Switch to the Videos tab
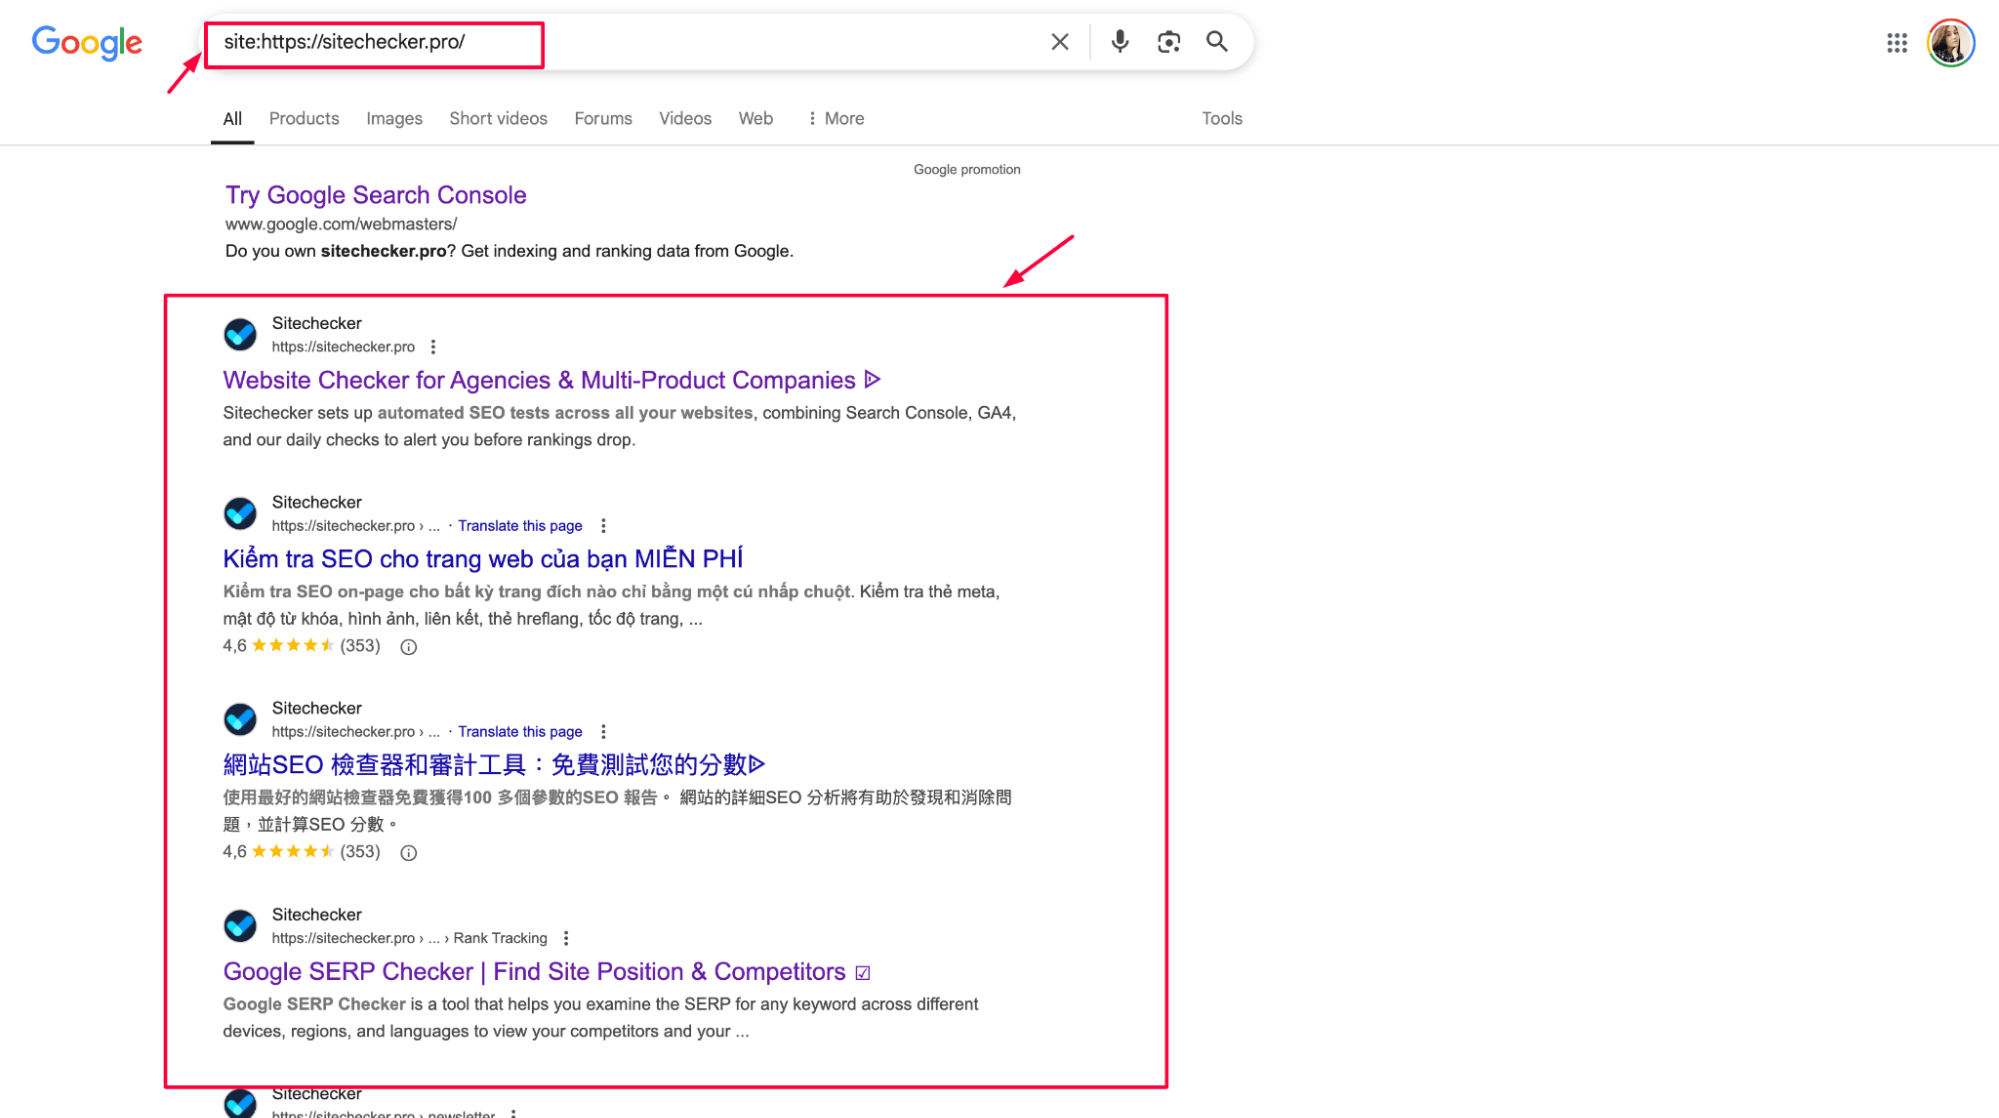The image size is (1999, 1118). (x=685, y=118)
